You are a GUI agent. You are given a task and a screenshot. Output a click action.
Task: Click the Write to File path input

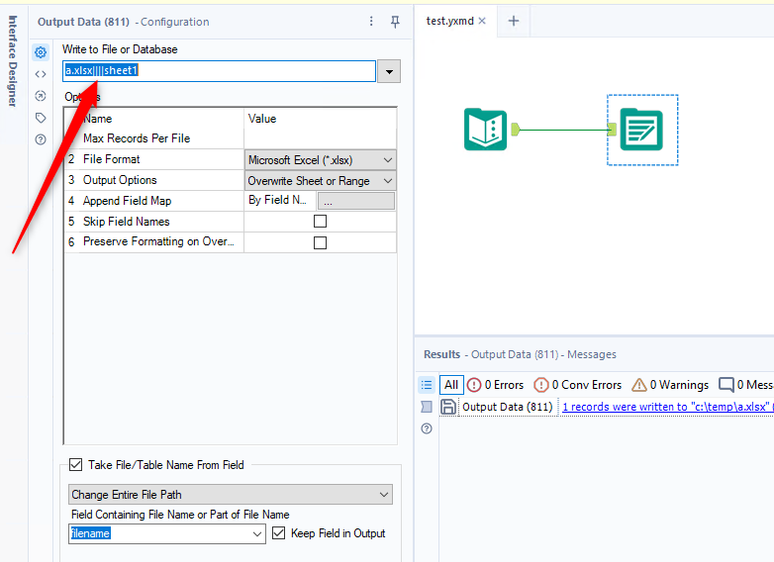[219, 71]
